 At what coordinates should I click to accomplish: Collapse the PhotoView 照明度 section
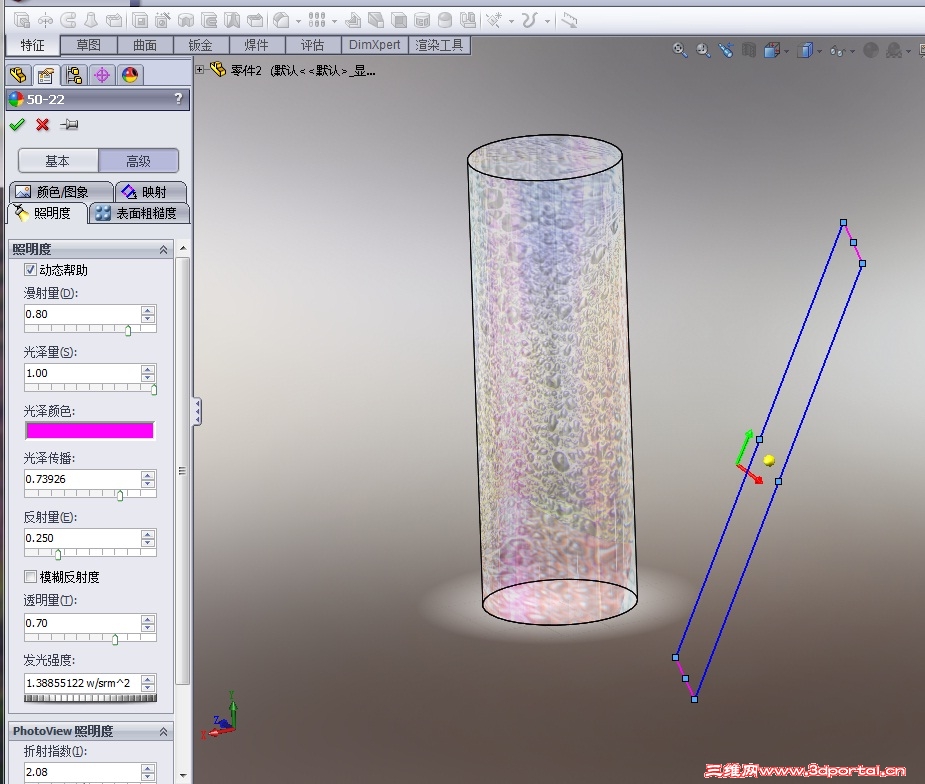91,731
